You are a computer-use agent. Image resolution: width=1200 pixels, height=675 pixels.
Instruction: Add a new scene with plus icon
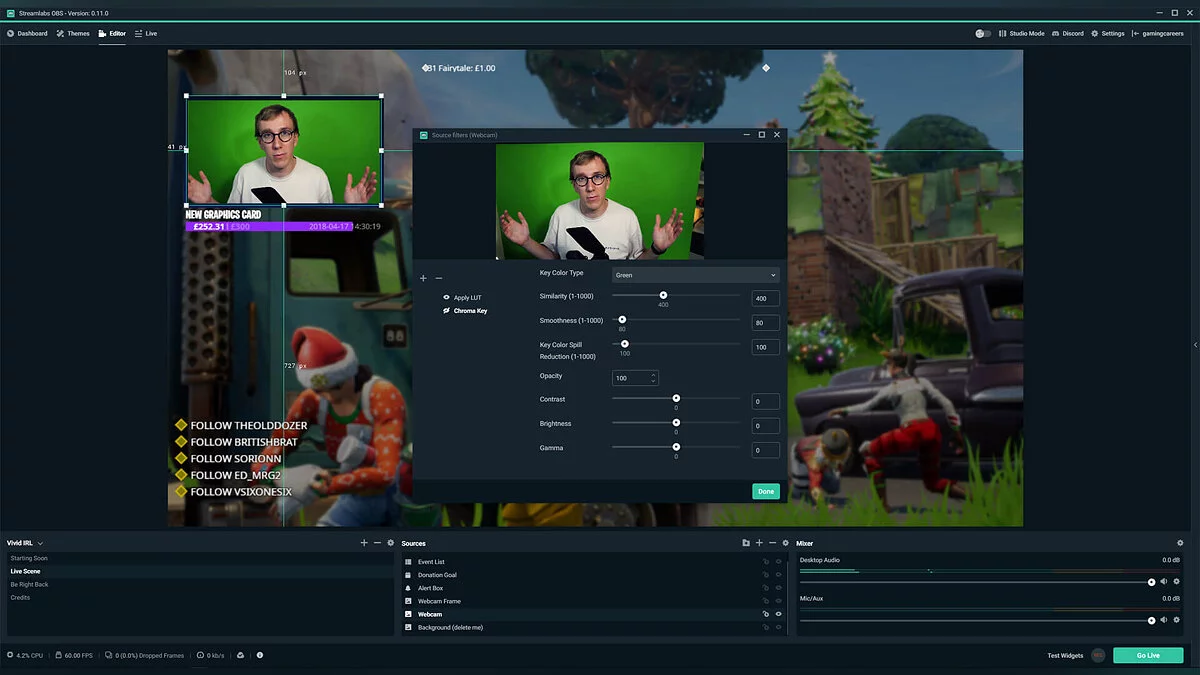tap(364, 543)
